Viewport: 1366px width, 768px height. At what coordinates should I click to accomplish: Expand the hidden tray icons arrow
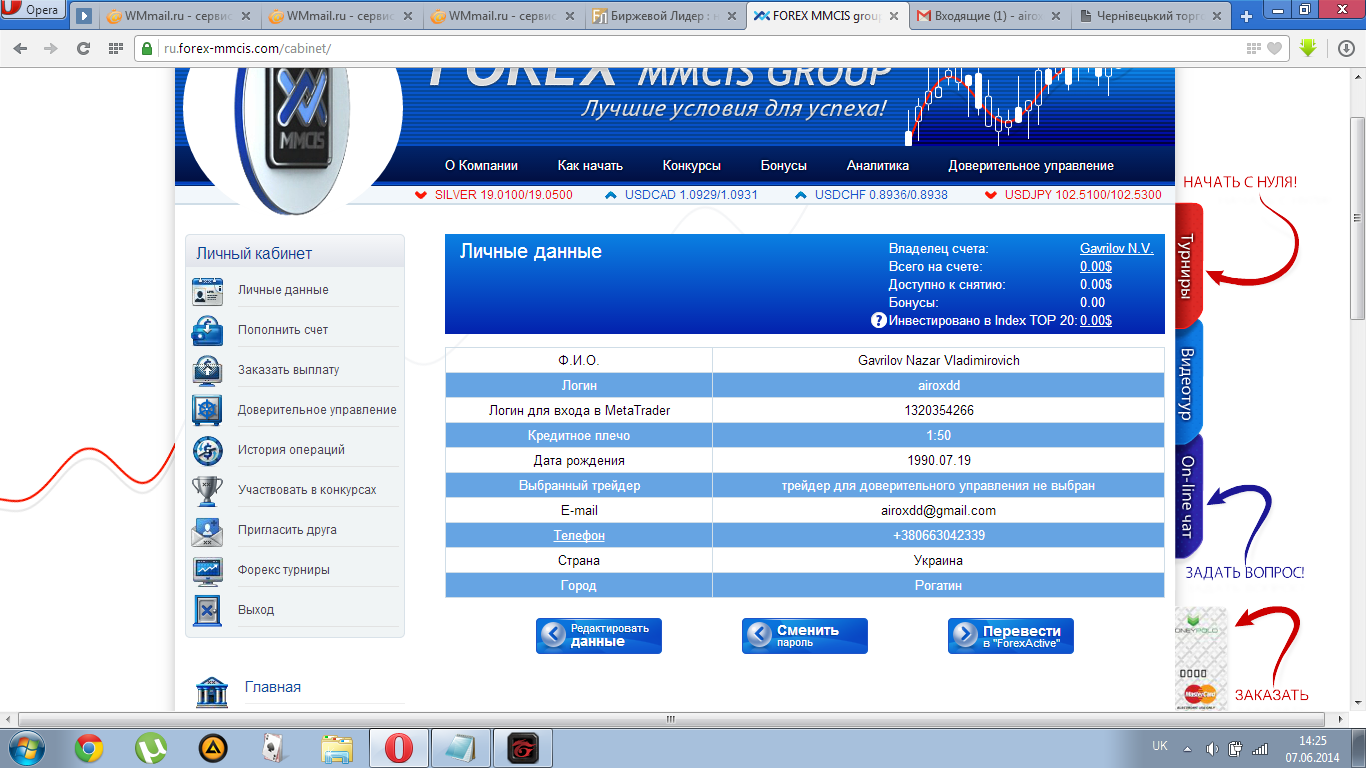point(1187,748)
